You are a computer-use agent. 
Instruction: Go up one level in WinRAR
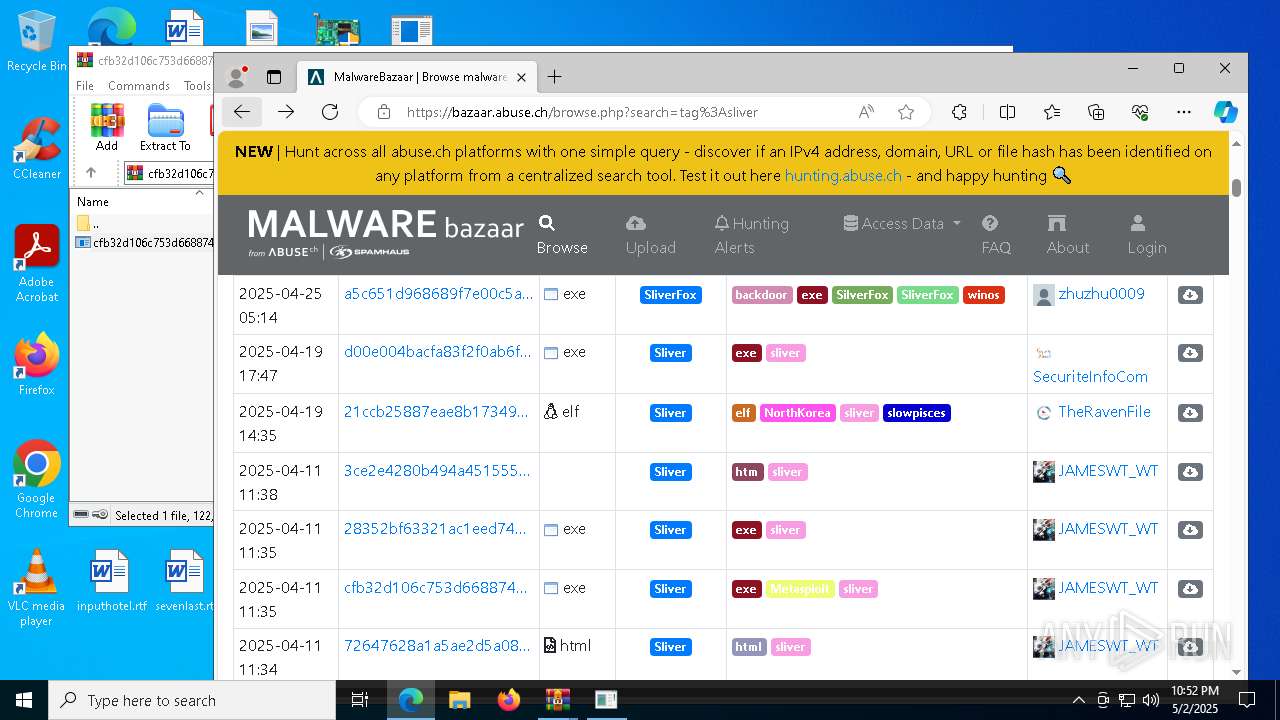(x=91, y=173)
